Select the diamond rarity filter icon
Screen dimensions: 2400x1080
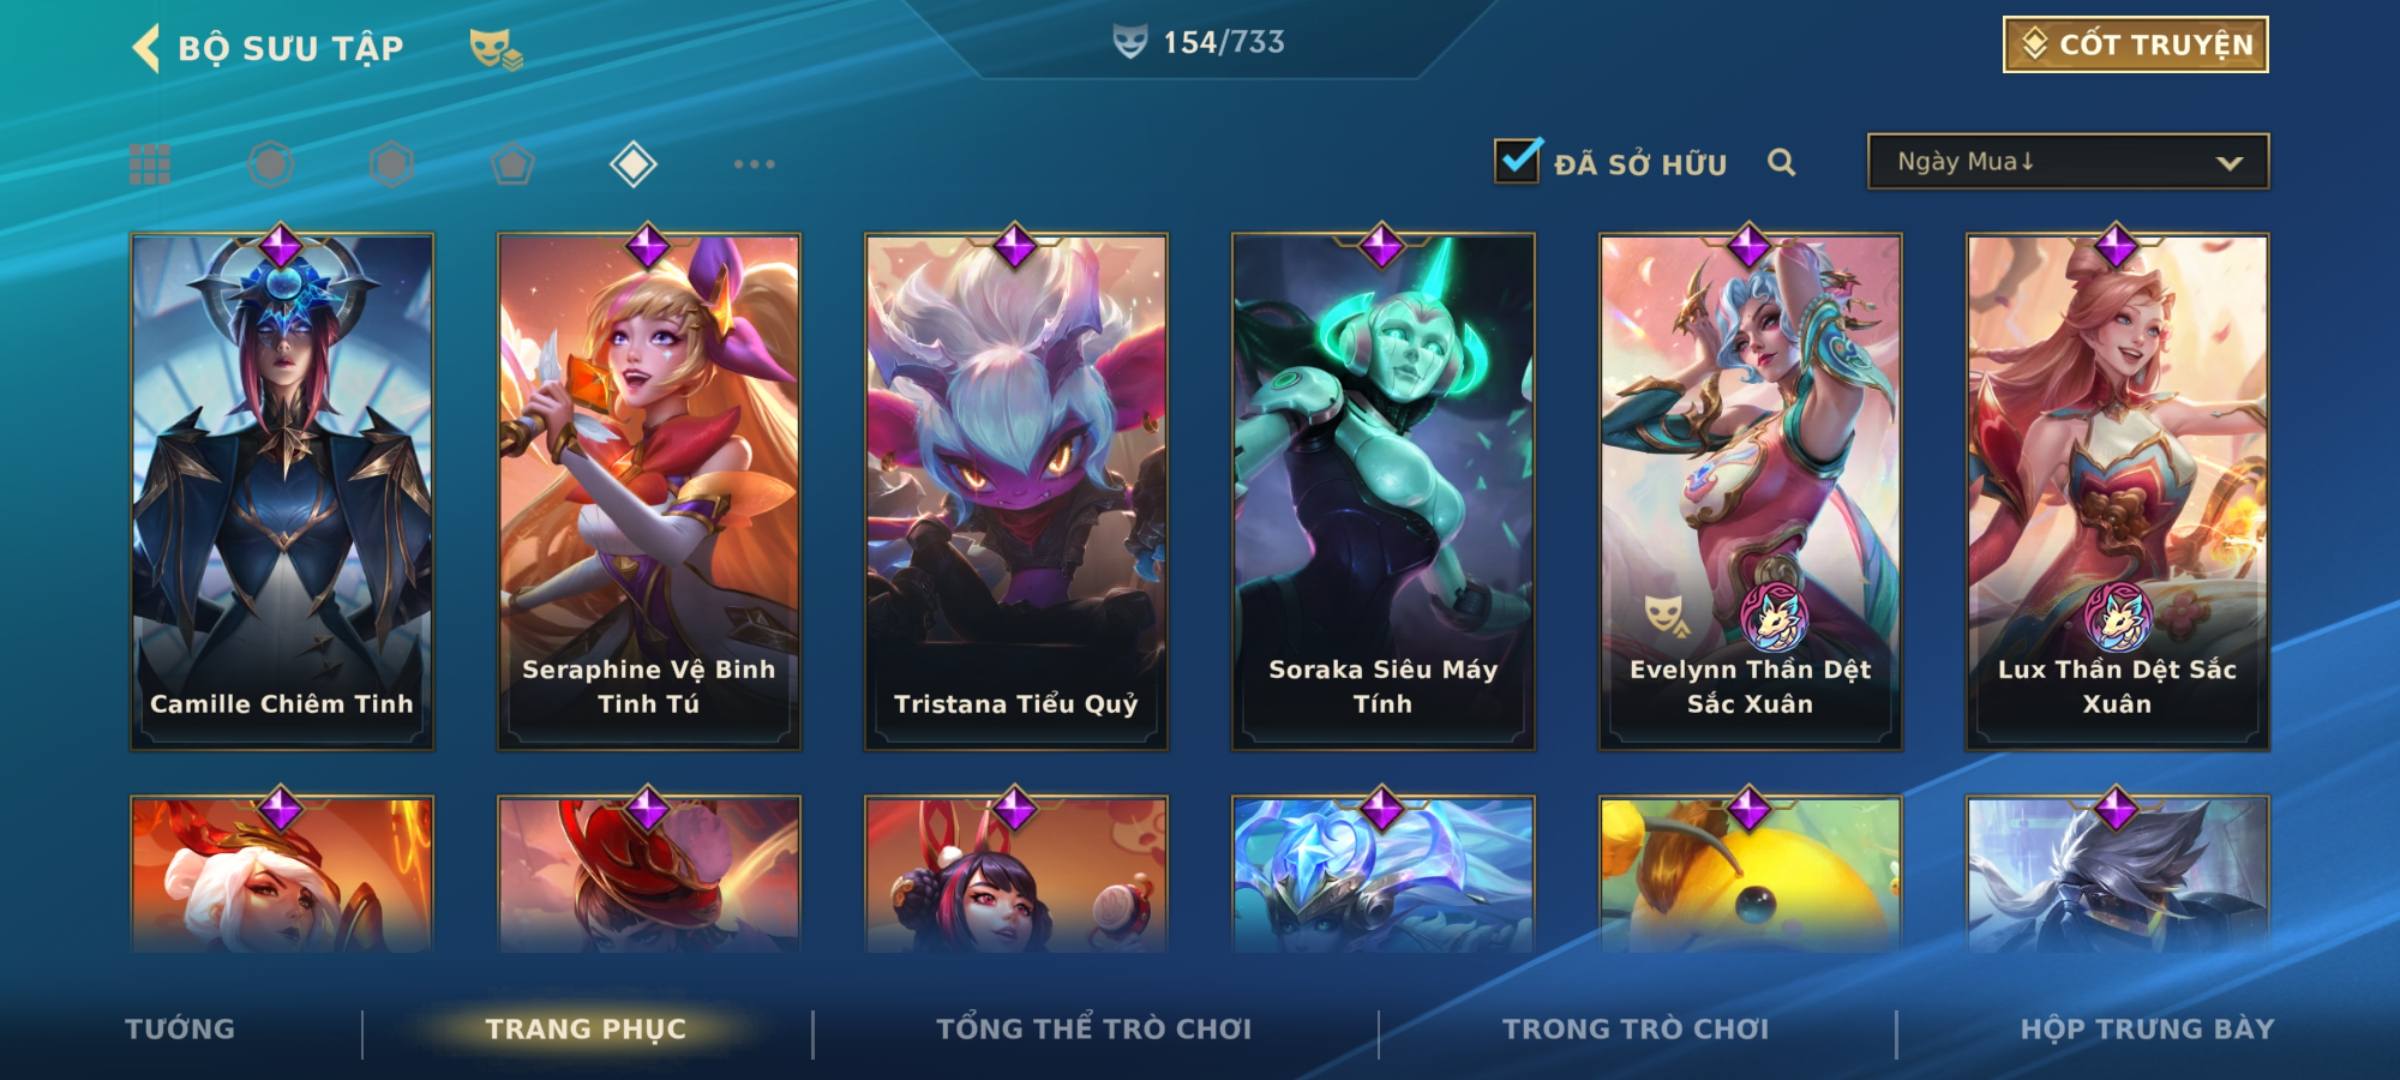pyautogui.click(x=633, y=164)
